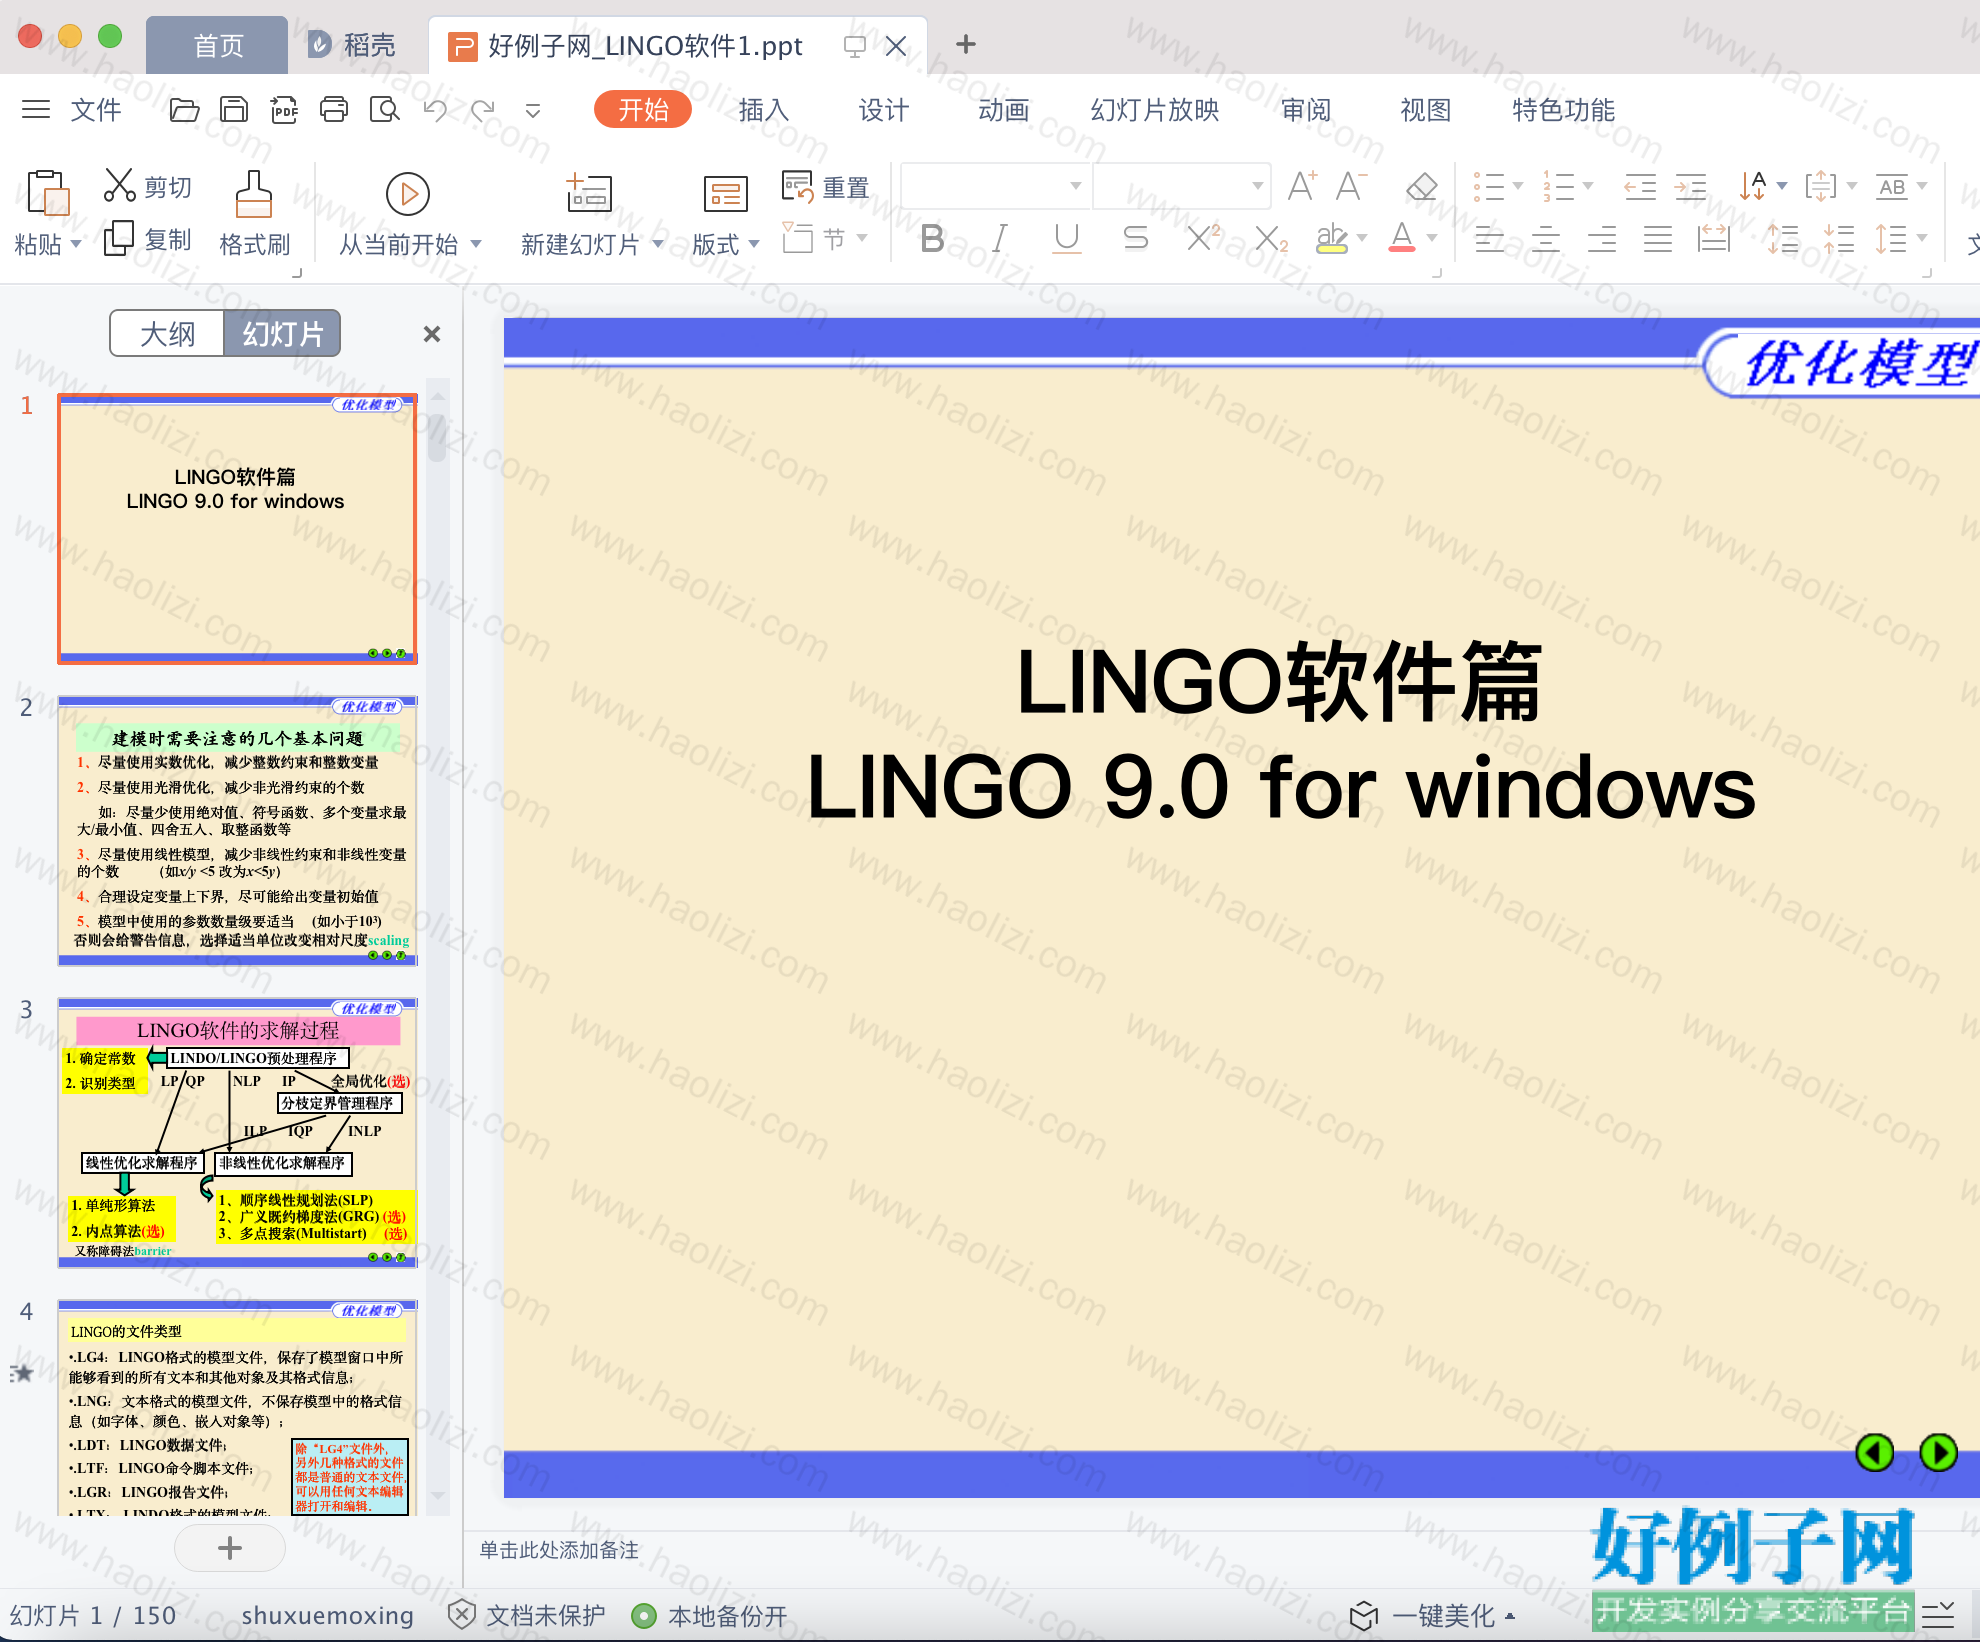The height and width of the screenshot is (1642, 1980).
Task: Toggle underline formatting
Action: click(x=1067, y=238)
